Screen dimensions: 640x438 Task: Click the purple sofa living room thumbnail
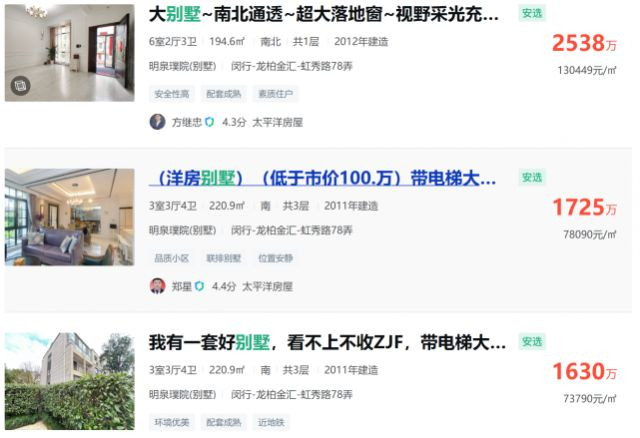[69, 217]
